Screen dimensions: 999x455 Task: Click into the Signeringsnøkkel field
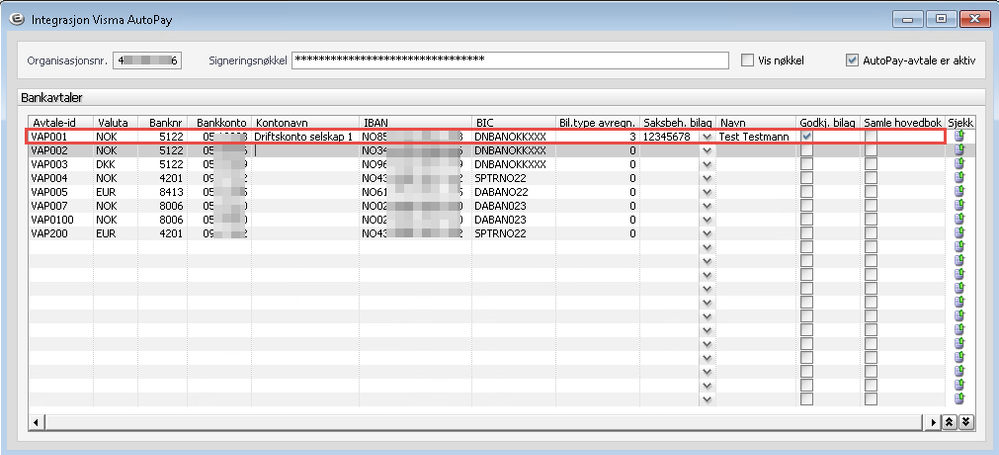[510, 61]
